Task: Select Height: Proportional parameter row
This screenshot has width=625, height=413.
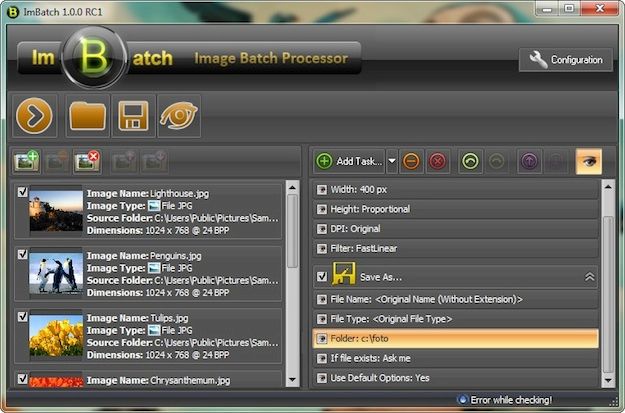Action: tap(456, 209)
